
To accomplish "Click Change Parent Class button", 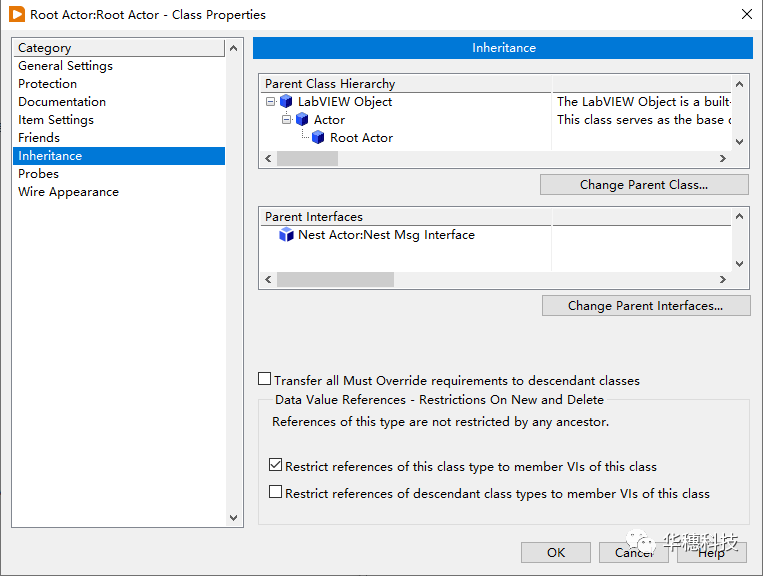I will [644, 185].
